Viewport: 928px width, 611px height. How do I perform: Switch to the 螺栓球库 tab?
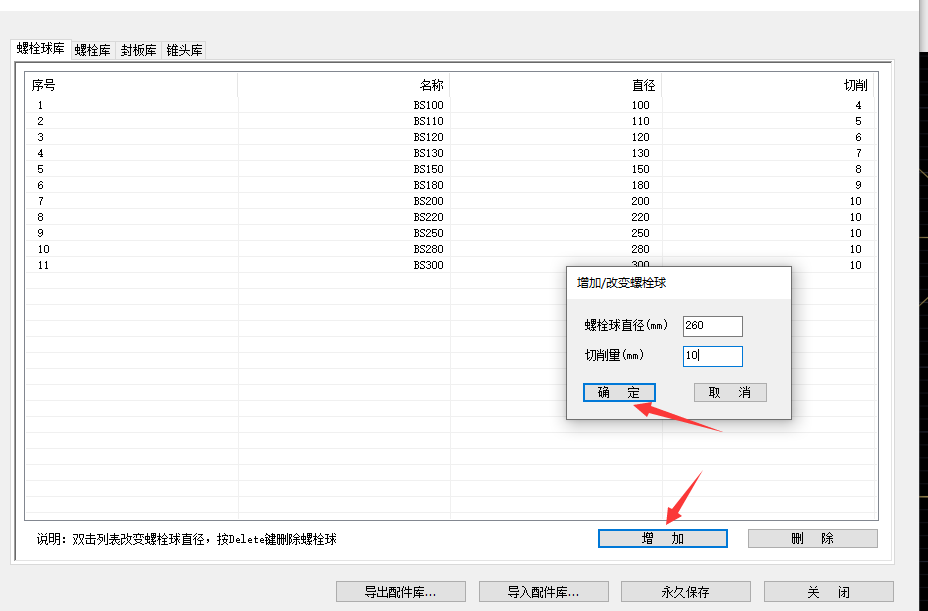[x=41, y=49]
